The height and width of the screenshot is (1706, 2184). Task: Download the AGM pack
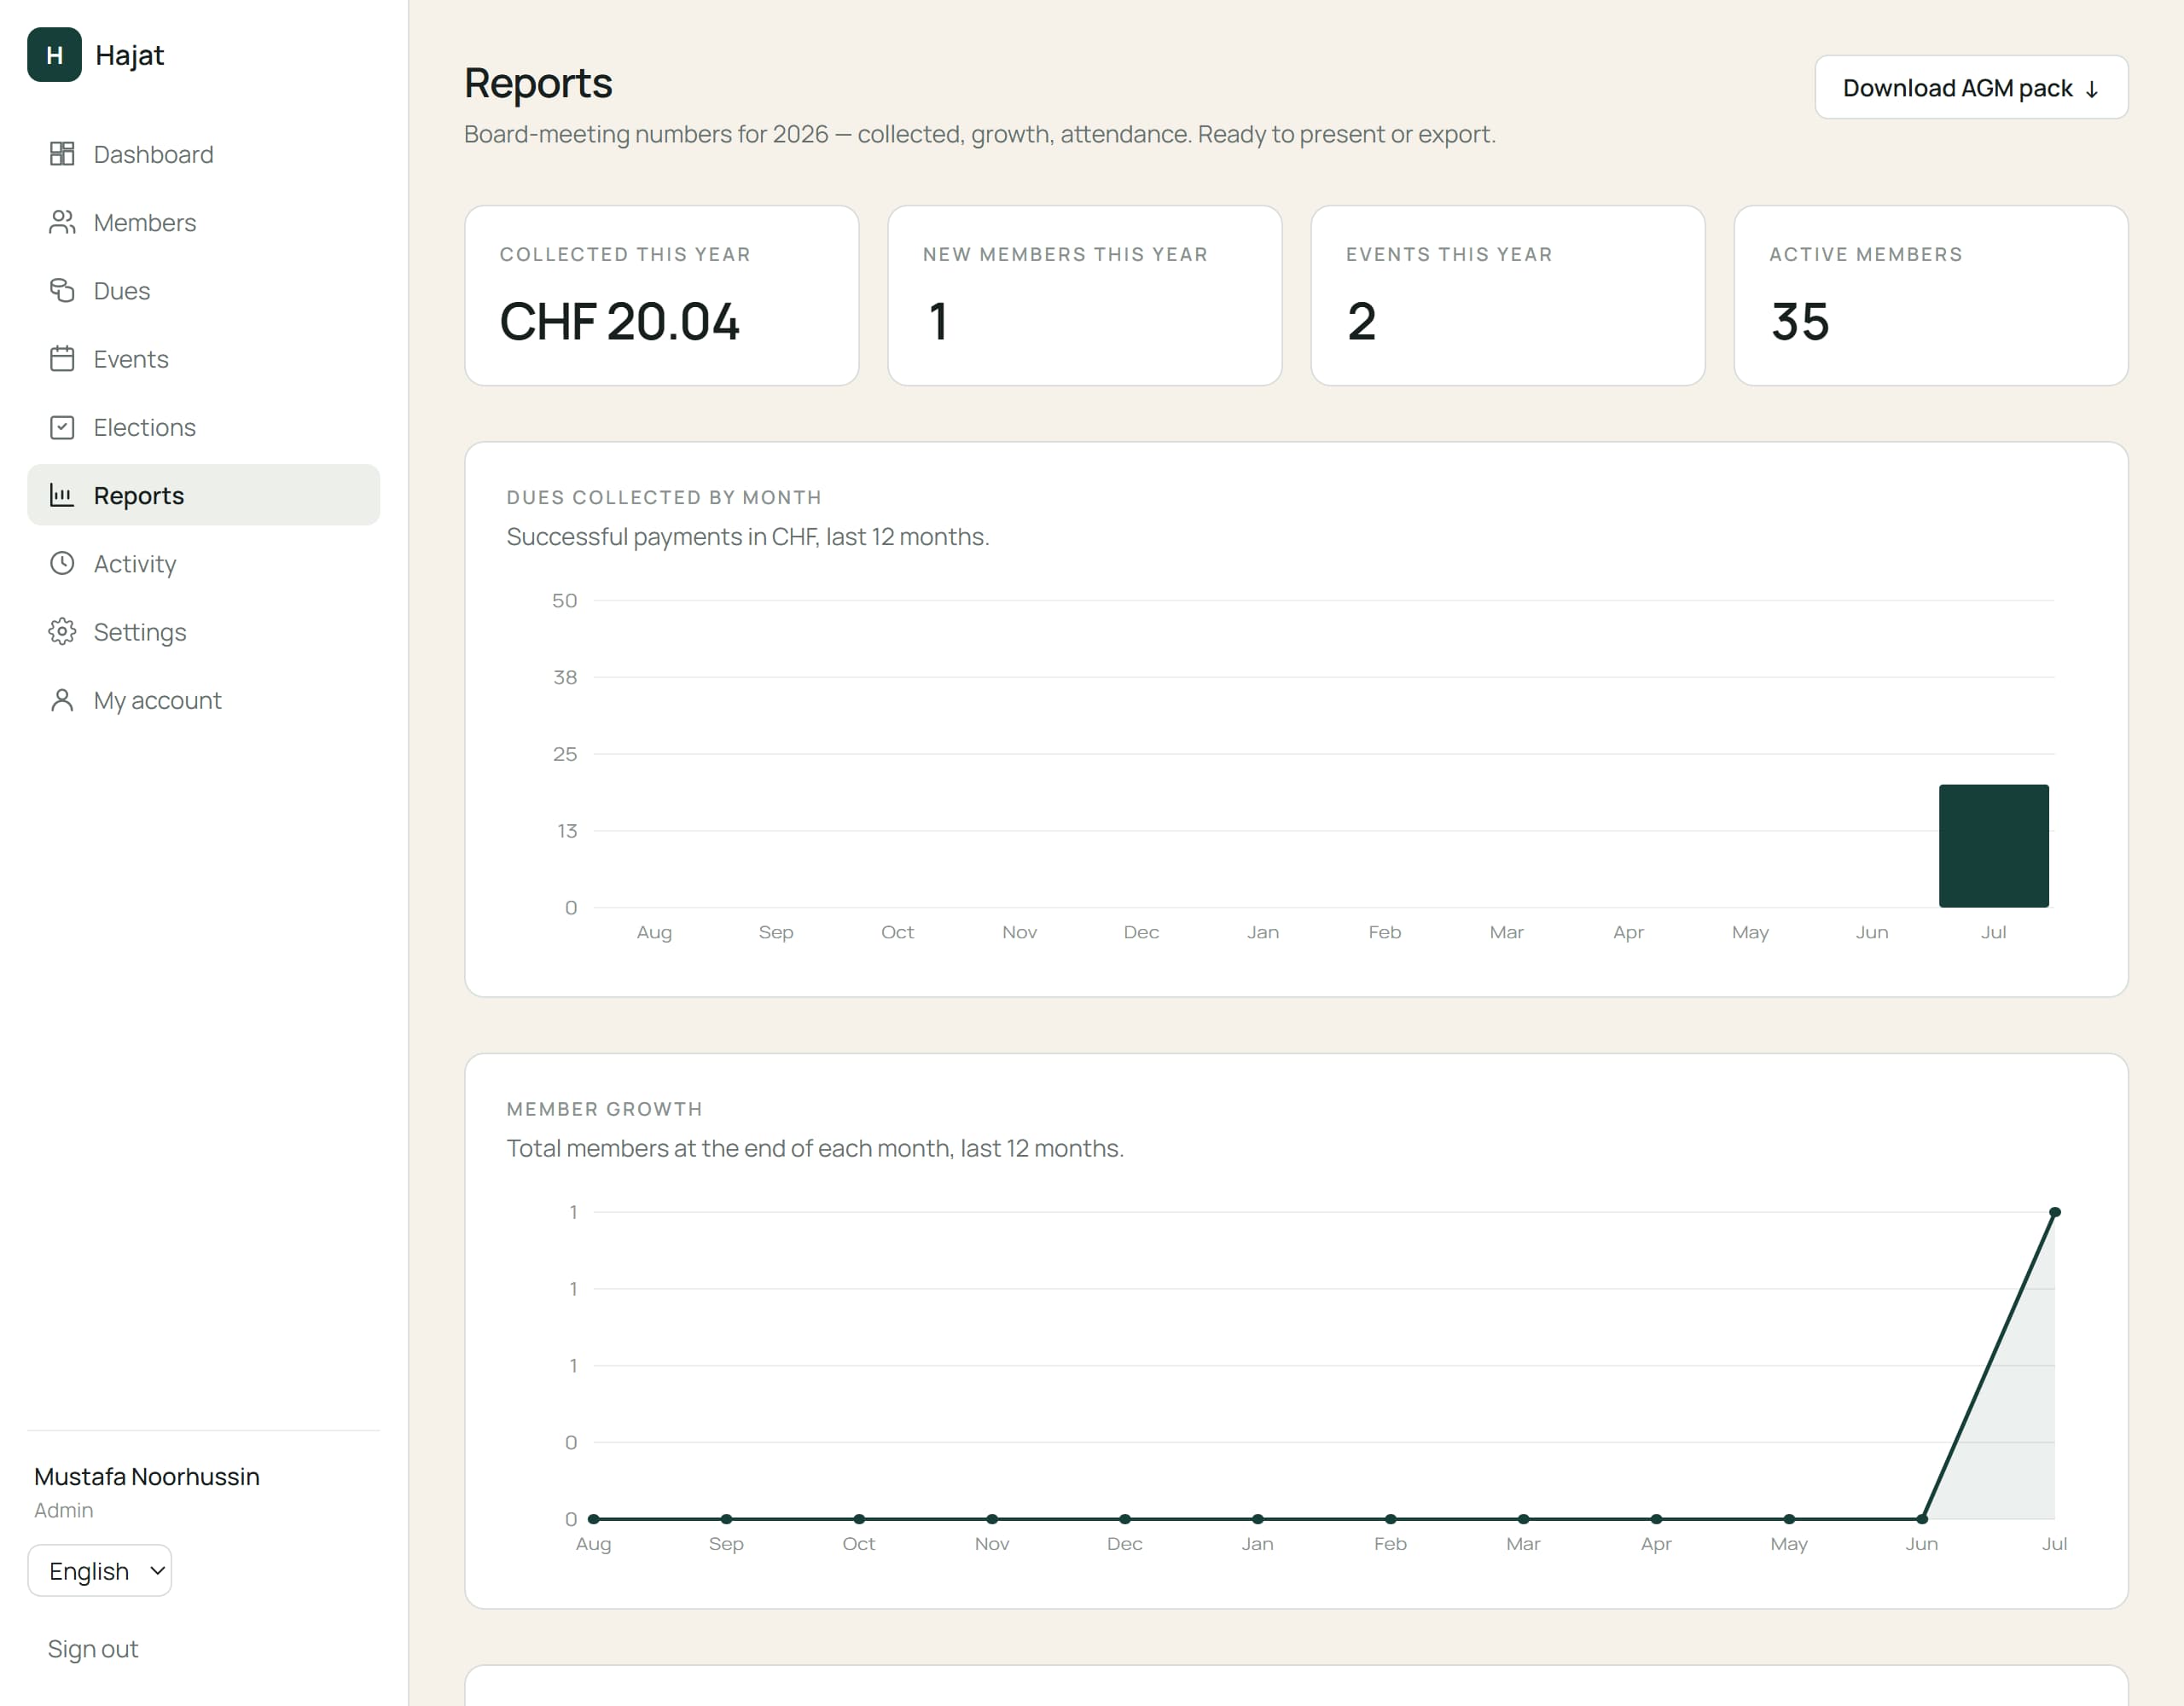(1971, 88)
